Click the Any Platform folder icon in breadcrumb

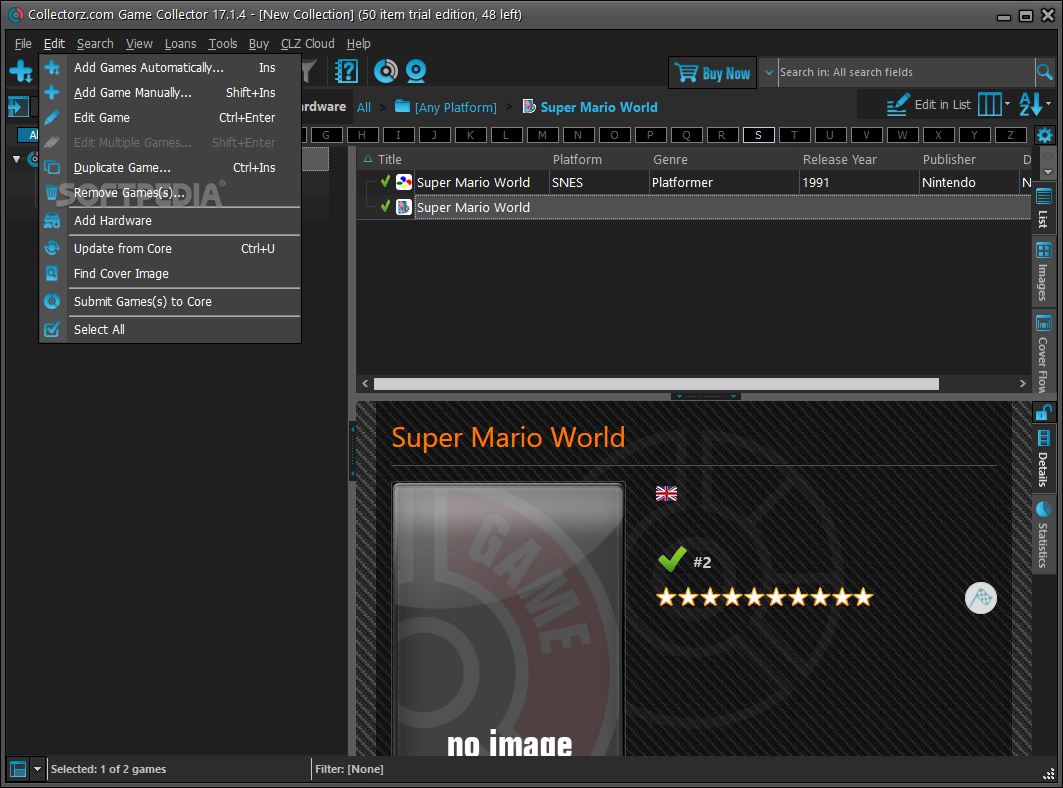403,106
